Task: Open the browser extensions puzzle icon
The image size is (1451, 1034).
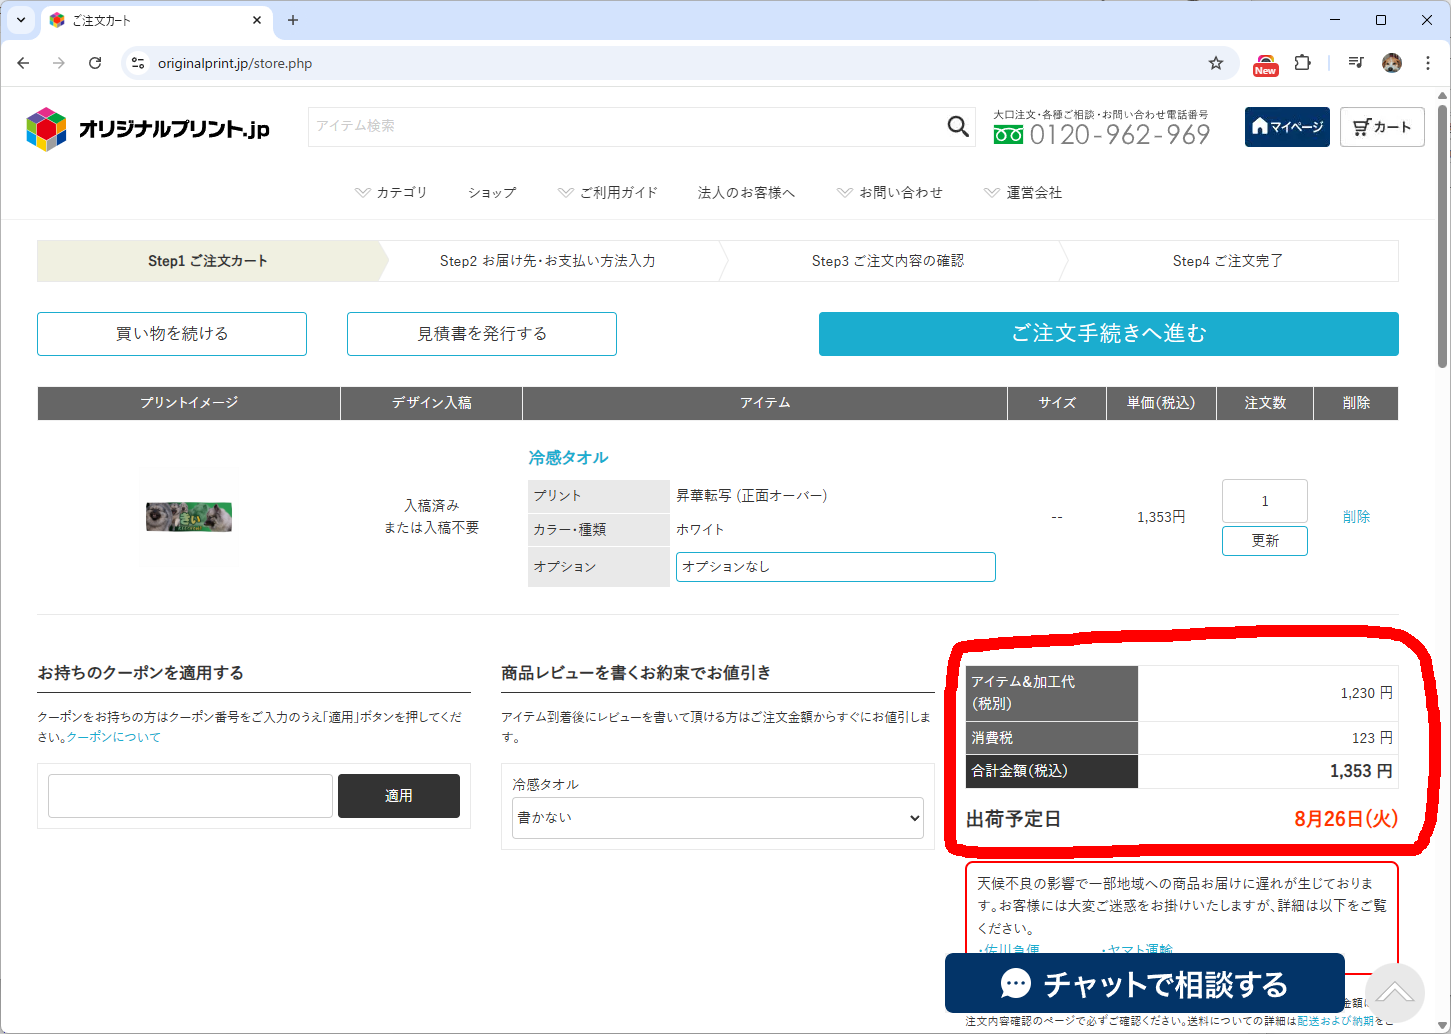Action: 1302,63
